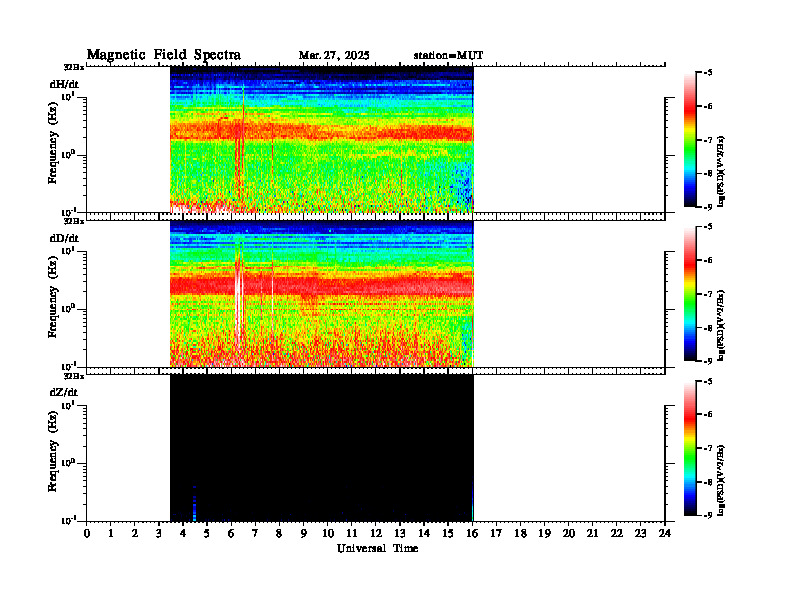Click the "23" hour tick label
The image size is (792, 612).
640,534
